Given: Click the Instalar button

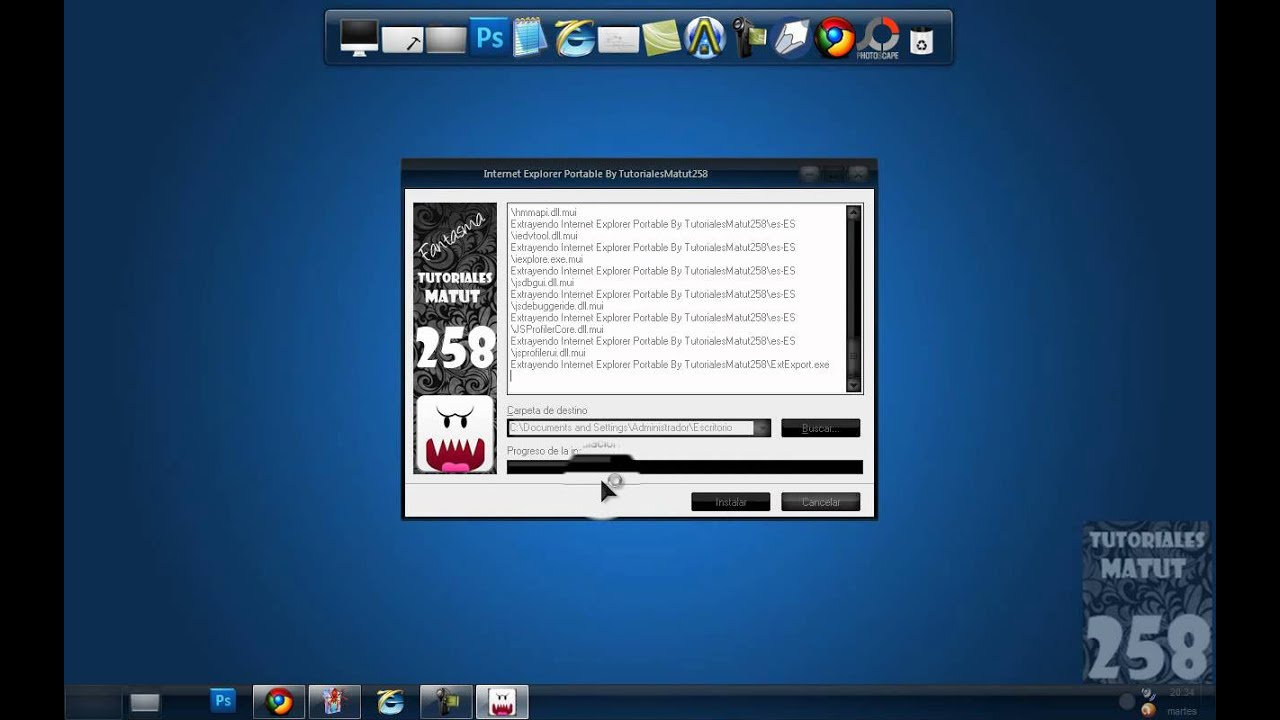Looking at the screenshot, I should 731,502.
